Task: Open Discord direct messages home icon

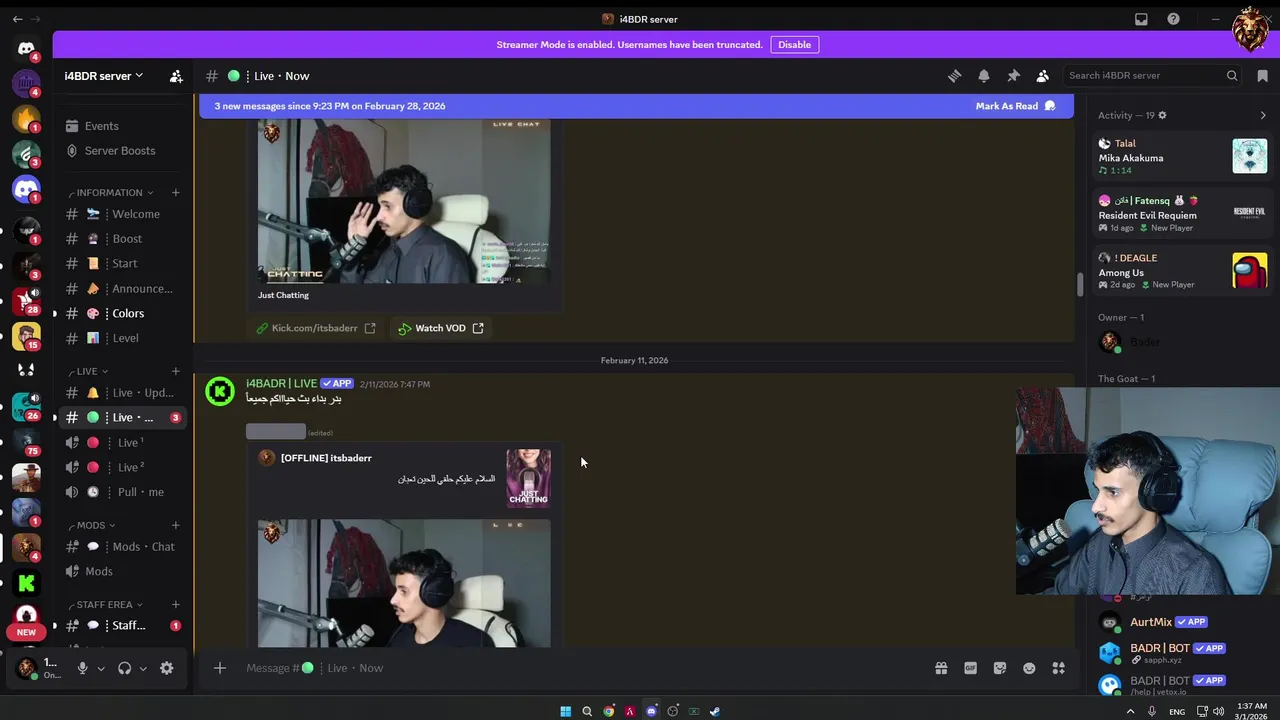Action: [x=26, y=48]
